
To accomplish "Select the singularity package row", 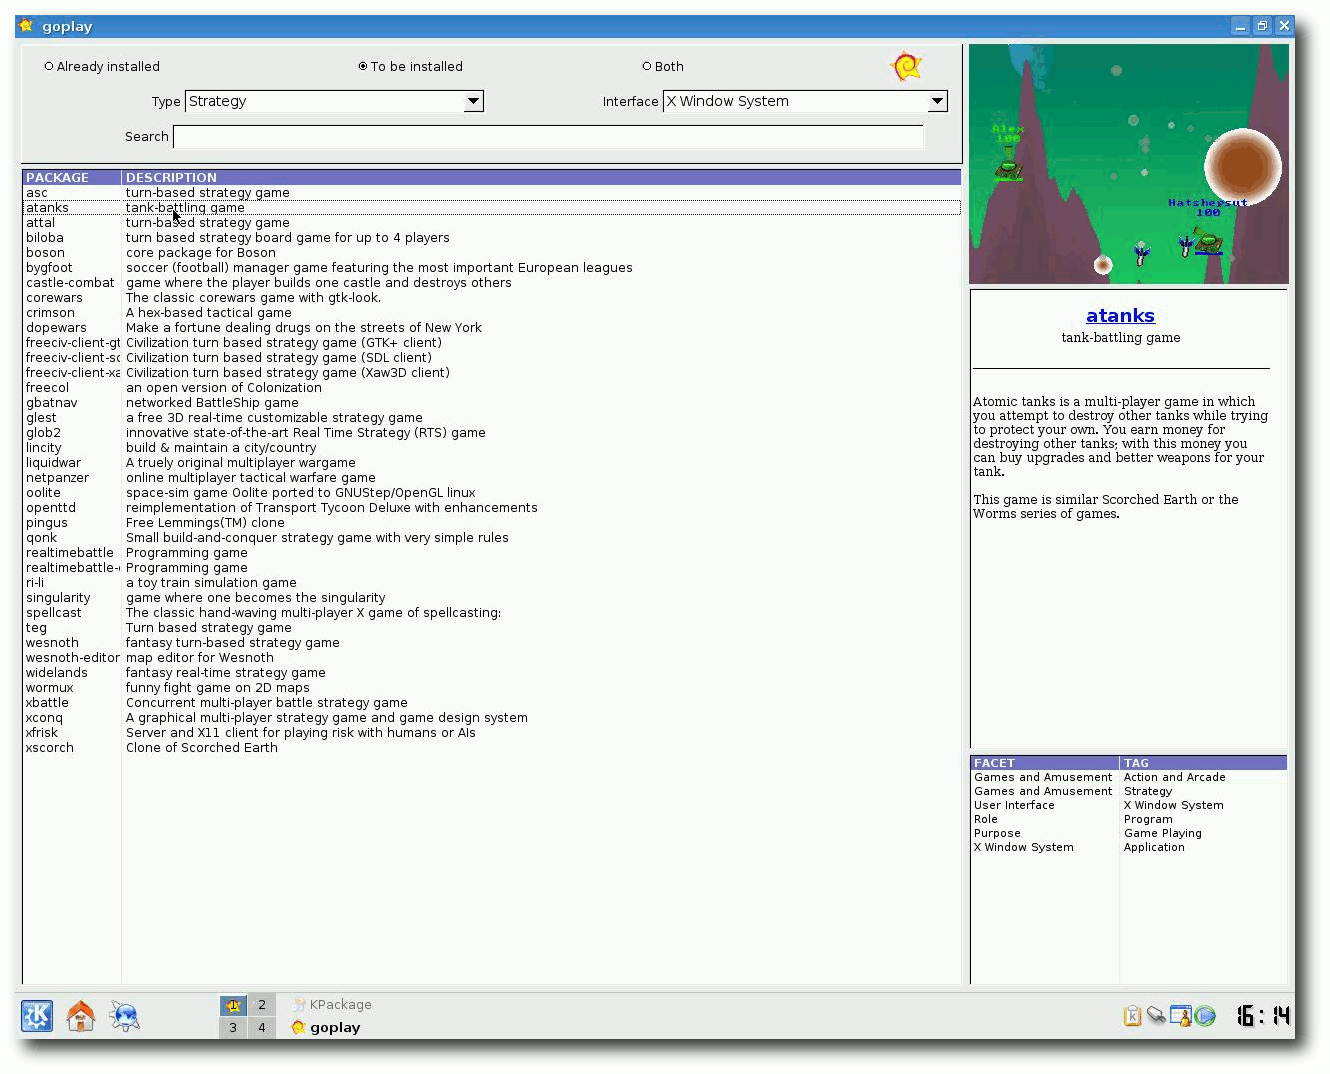I will tap(492, 598).
